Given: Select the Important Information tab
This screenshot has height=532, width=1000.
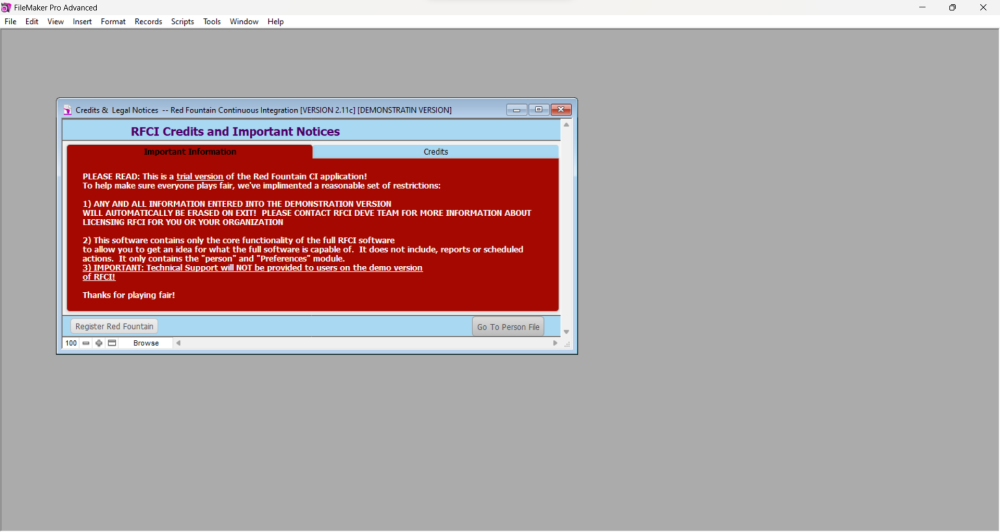Looking at the screenshot, I should pos(190,152).
